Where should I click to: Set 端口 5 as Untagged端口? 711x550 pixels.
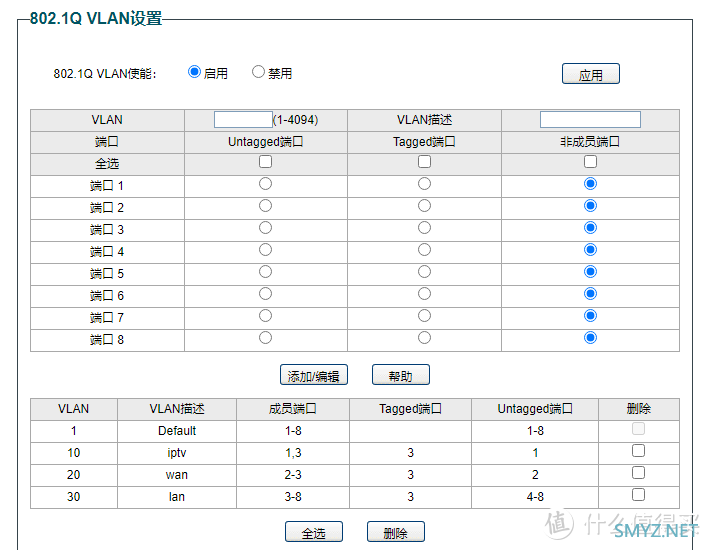265,272
